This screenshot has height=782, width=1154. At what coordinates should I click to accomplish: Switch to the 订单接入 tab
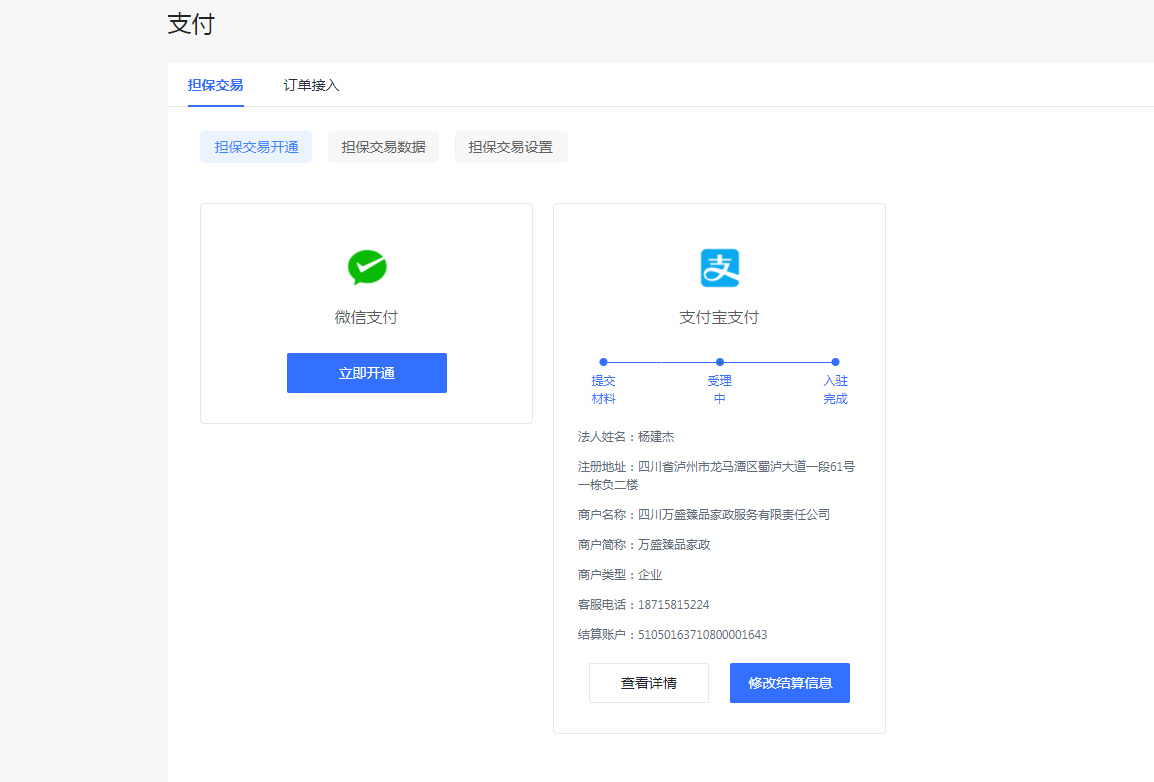coord(311,85)
